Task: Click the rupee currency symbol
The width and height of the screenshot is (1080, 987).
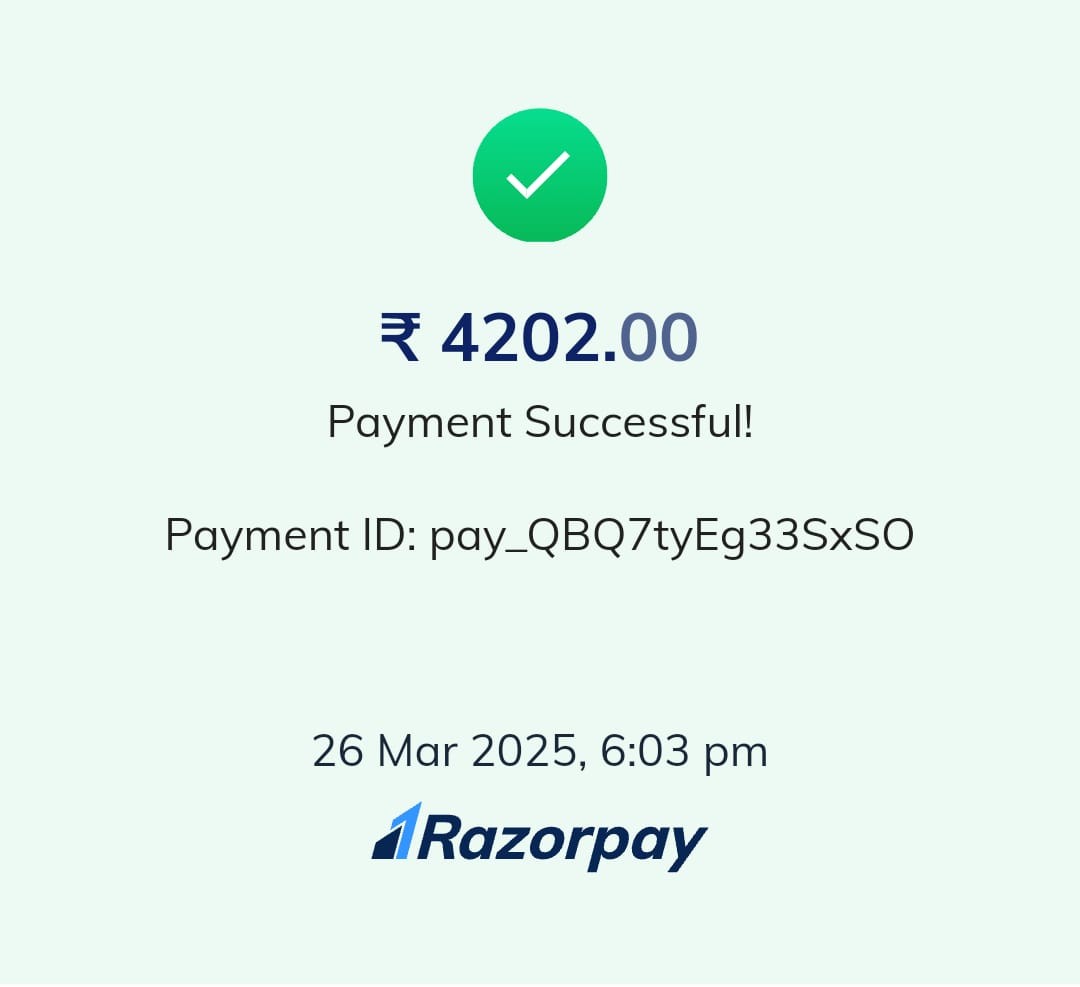Action: [400, 337]
